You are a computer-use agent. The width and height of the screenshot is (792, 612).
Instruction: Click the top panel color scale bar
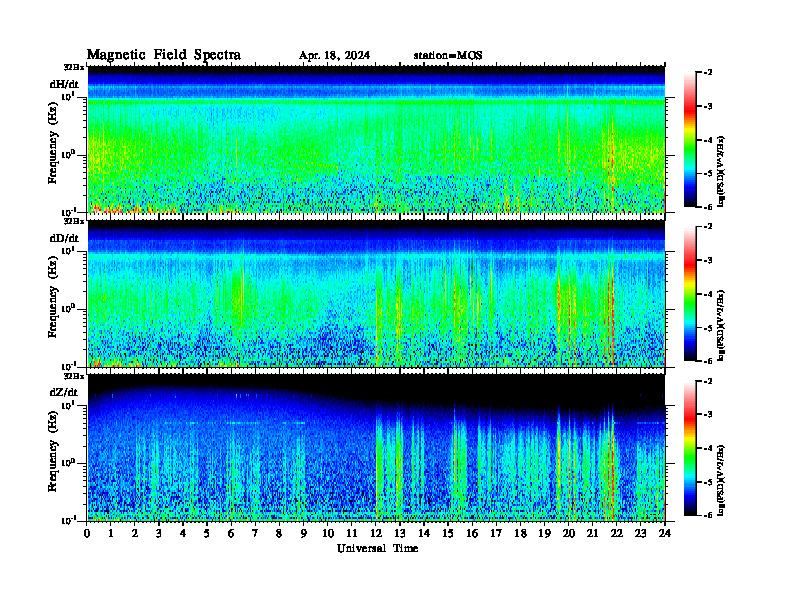tap(690, 140)
